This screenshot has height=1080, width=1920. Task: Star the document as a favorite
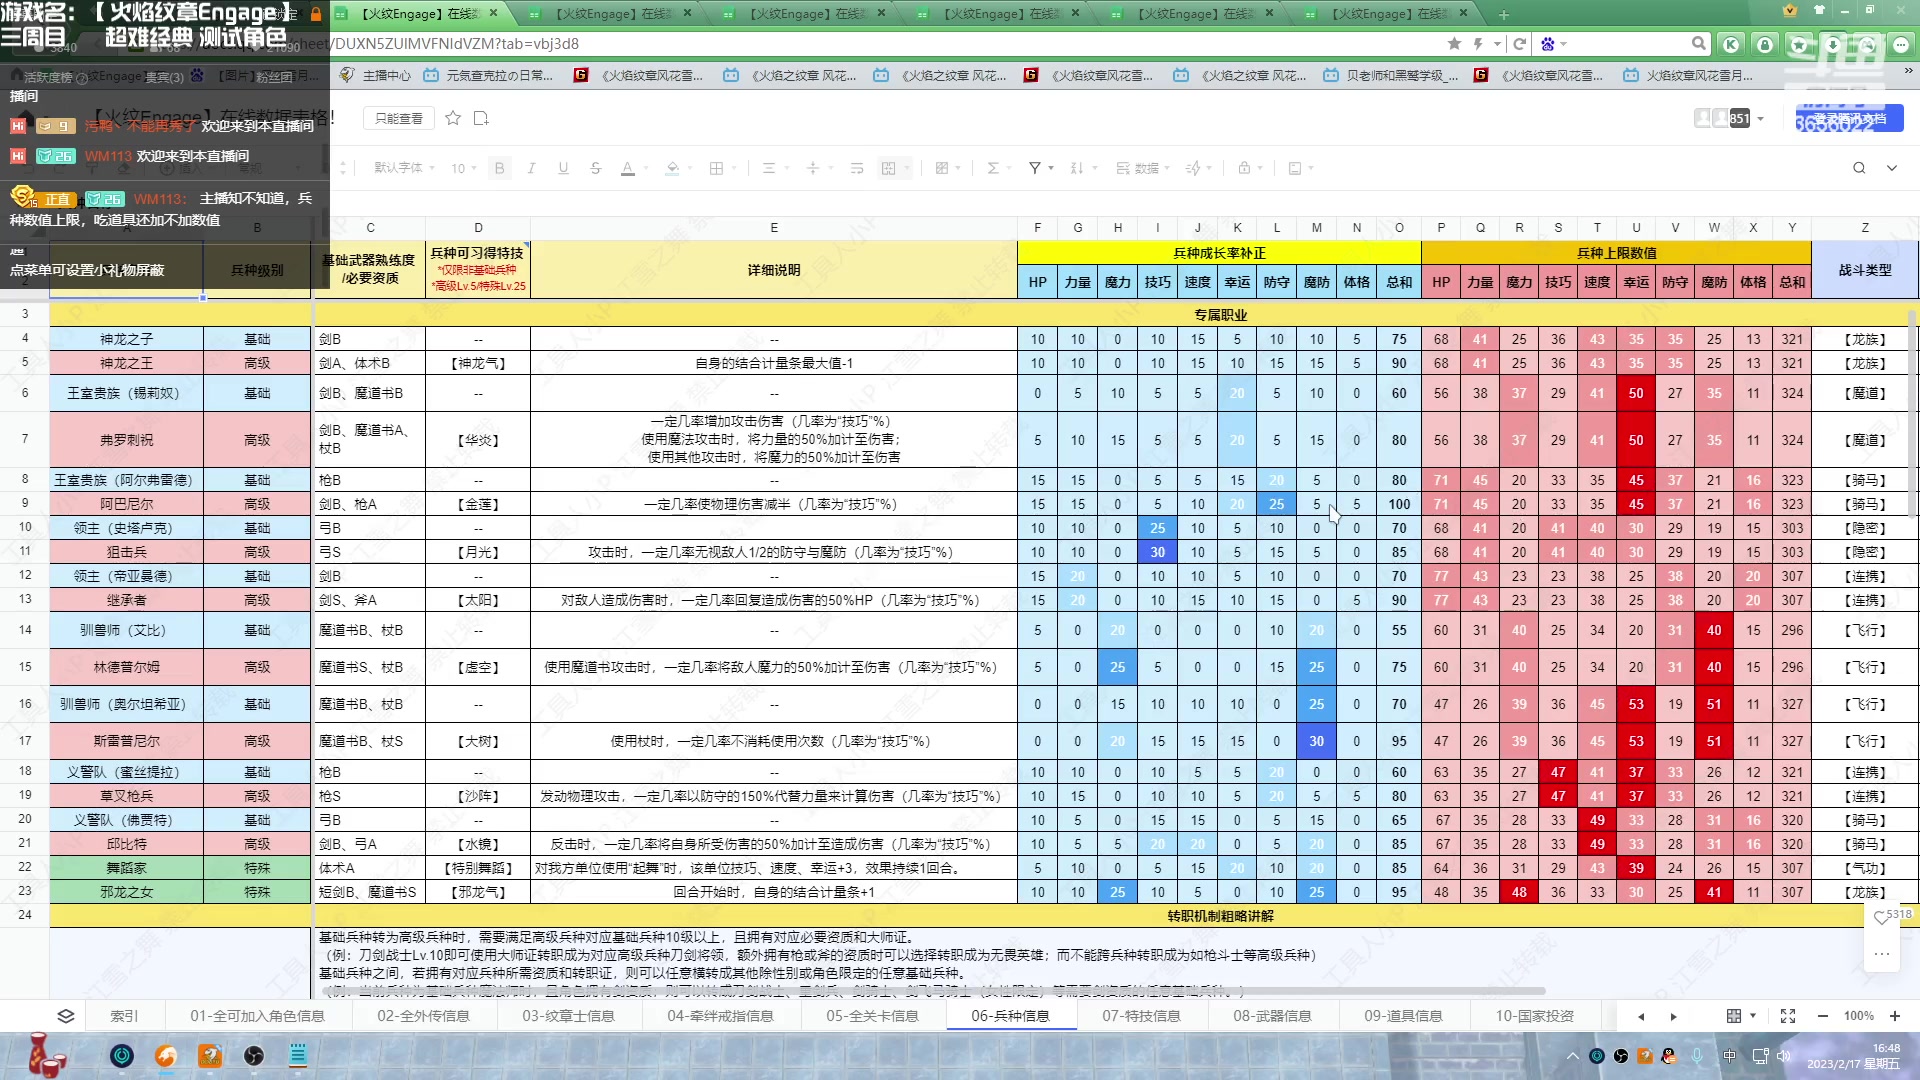[453, 118]
